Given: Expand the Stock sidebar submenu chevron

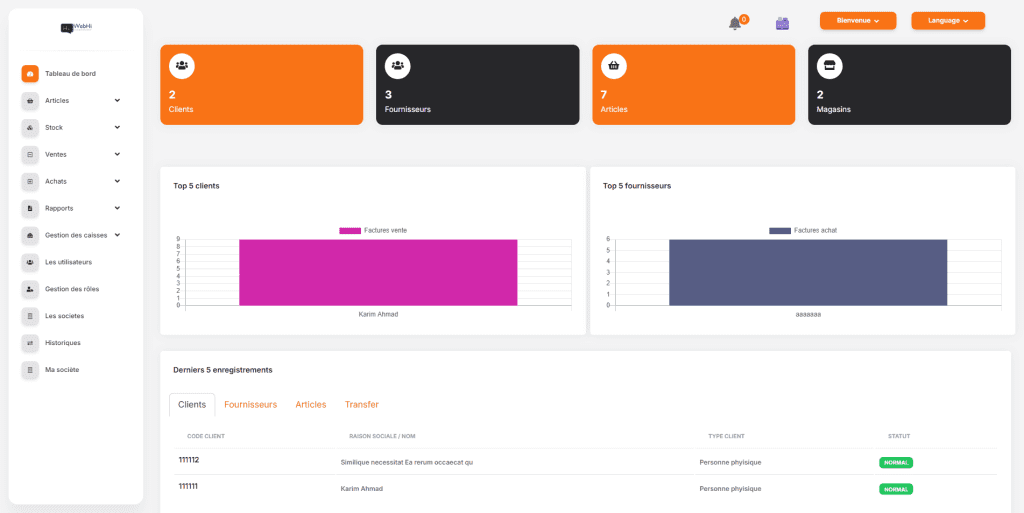Looking at the screenshot, I should click(x=117, y=127).
